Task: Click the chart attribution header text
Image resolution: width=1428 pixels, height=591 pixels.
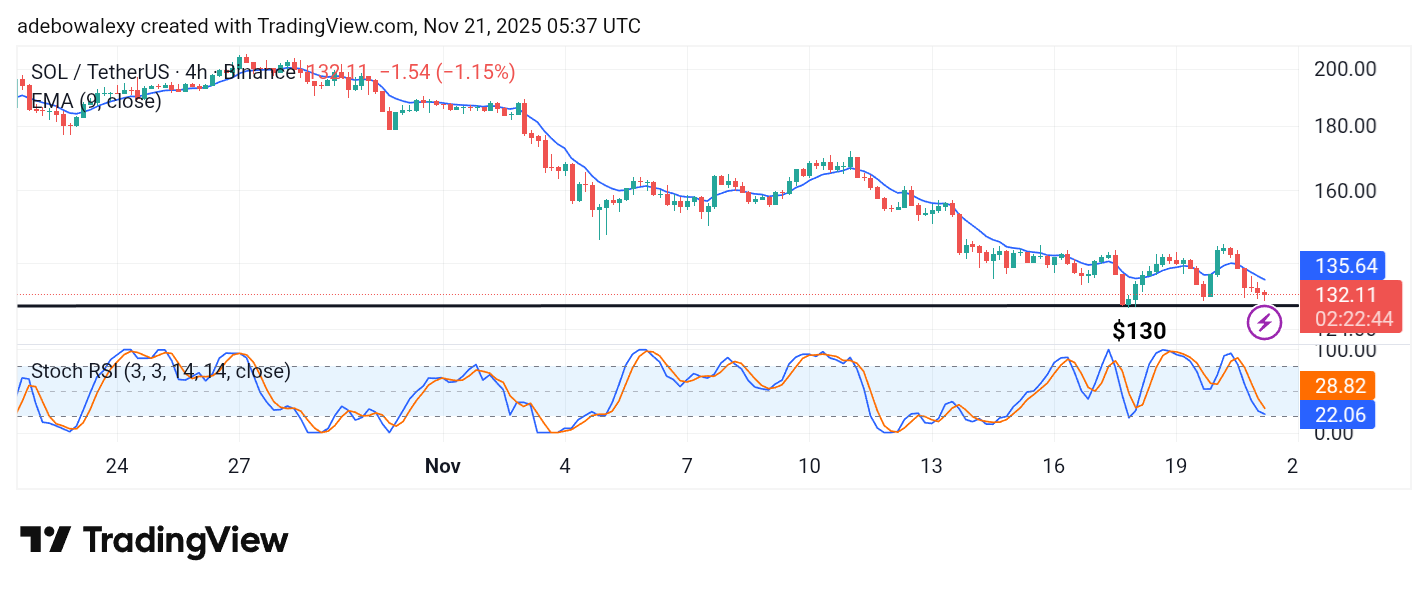Action: click(329, 26)
